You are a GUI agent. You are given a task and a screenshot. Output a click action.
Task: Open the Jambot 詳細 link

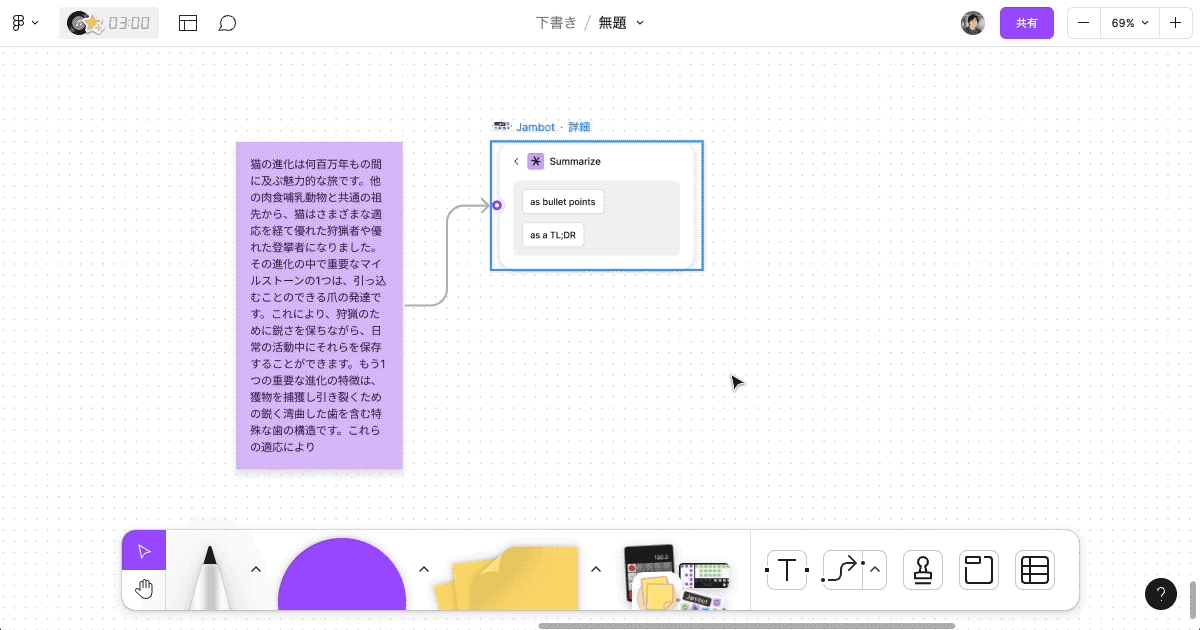581,126
